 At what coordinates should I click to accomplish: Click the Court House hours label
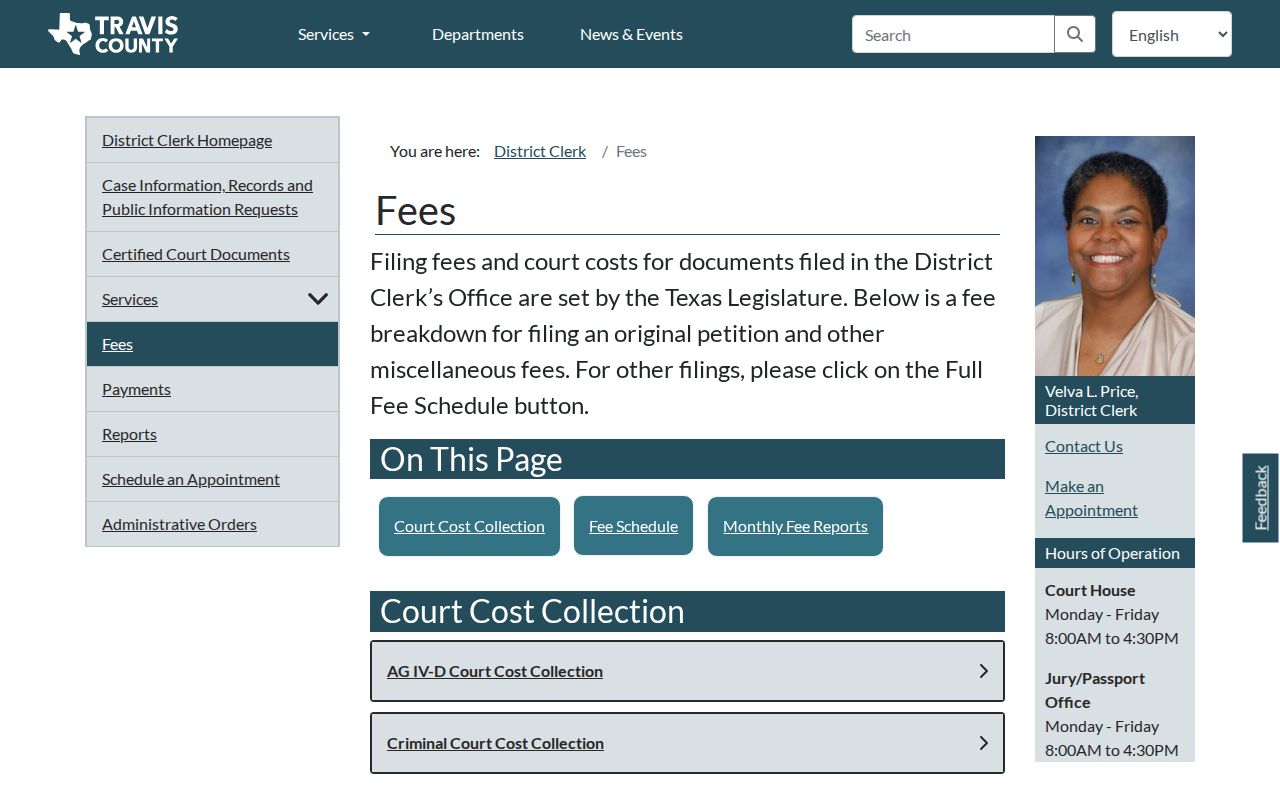pyautogui.click(x=1090, y=590)
